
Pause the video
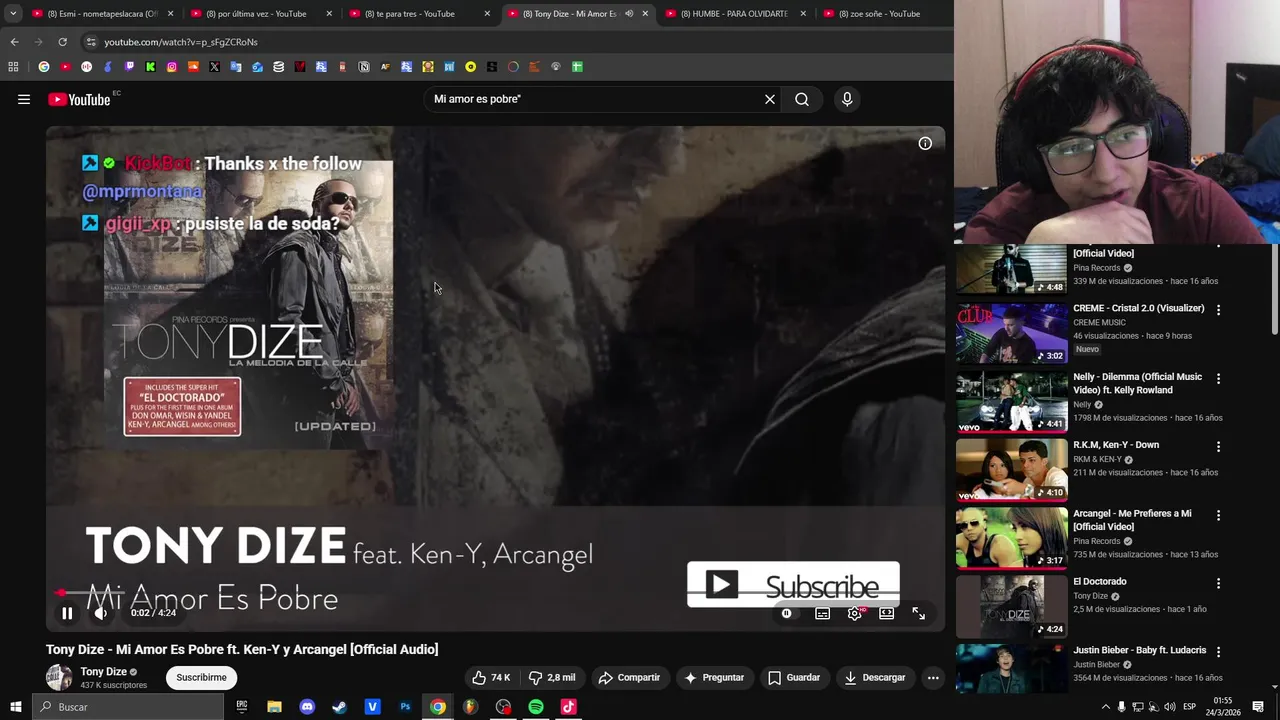67,613
